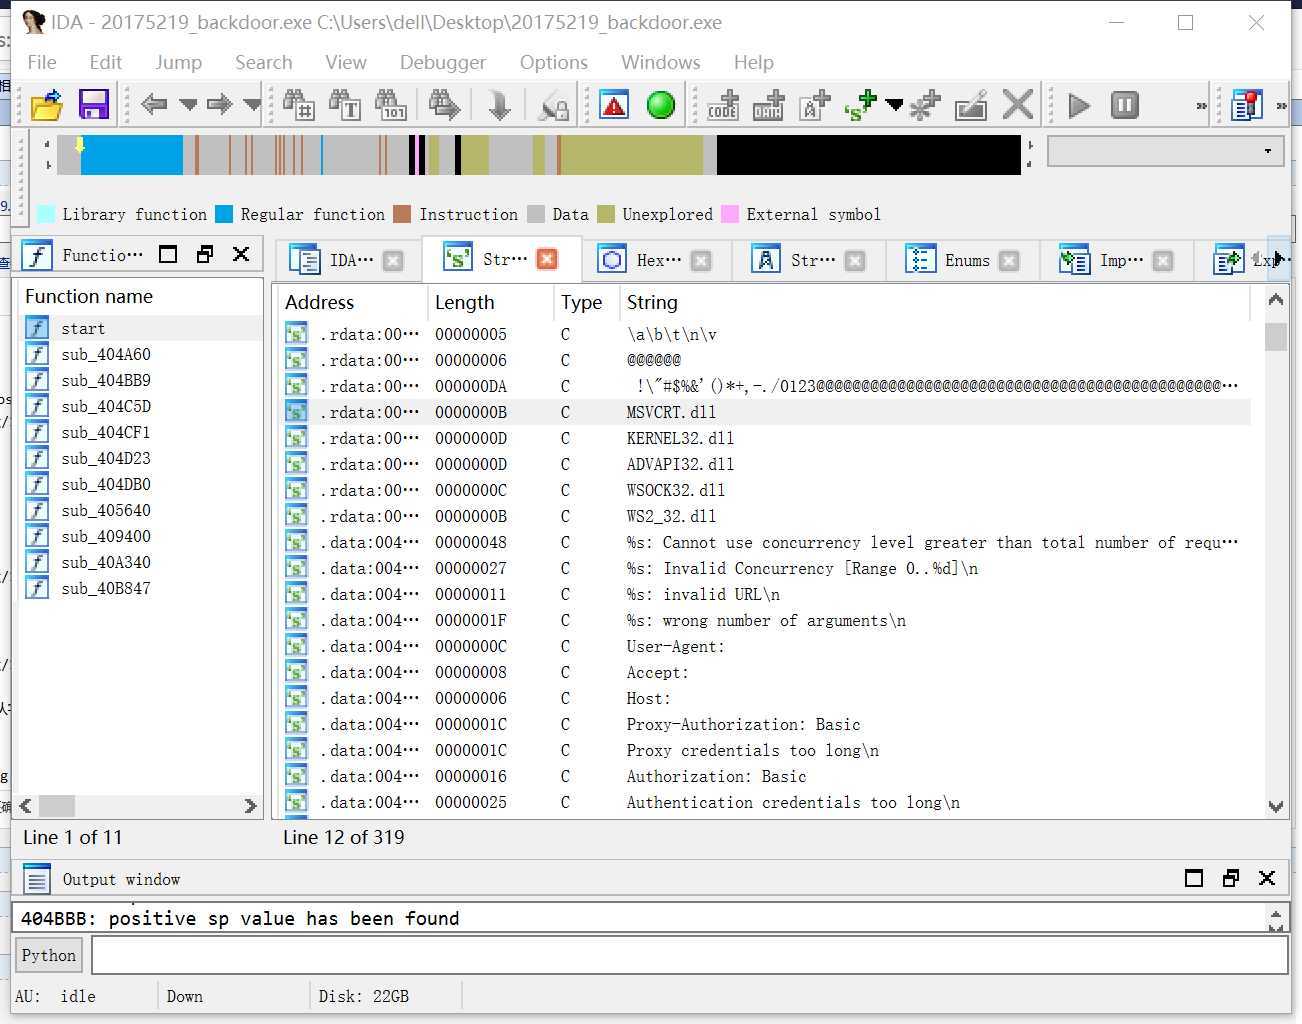1302x1024 pixels.
Task: Open the Jump menu
Action: (x=178, y=62)
